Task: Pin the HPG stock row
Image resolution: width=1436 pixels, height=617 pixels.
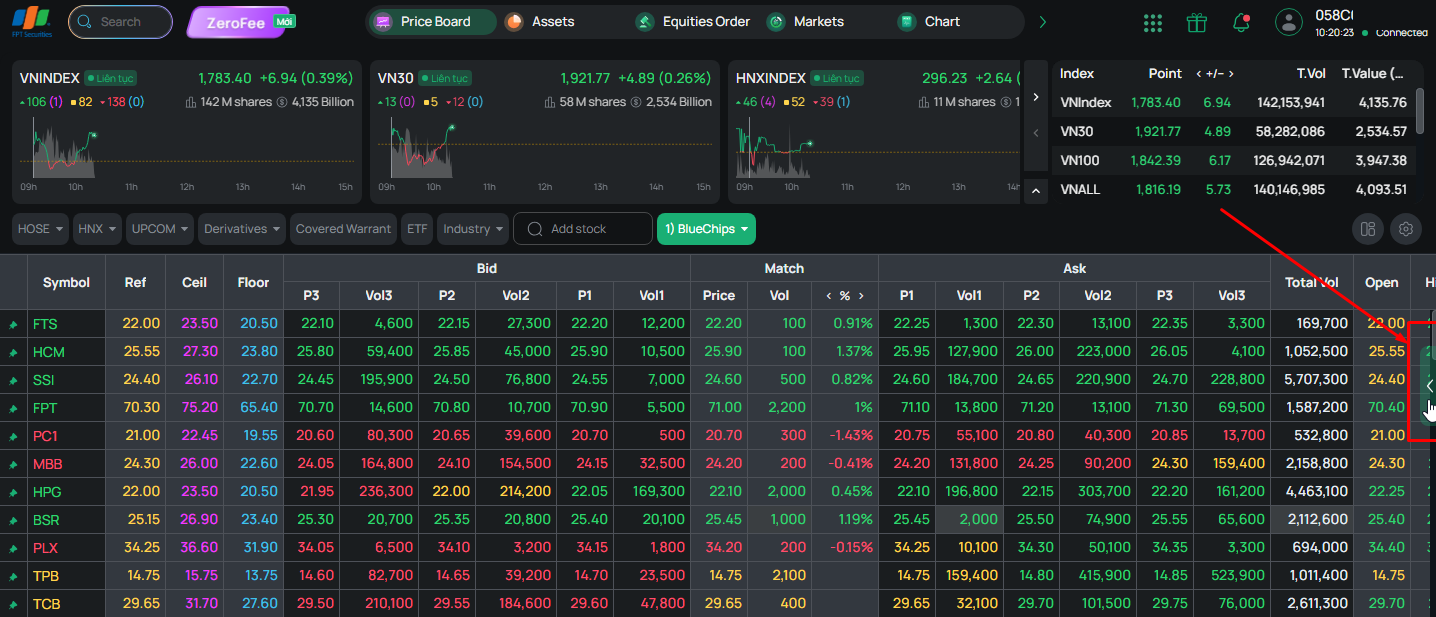Action: [14, 492]
